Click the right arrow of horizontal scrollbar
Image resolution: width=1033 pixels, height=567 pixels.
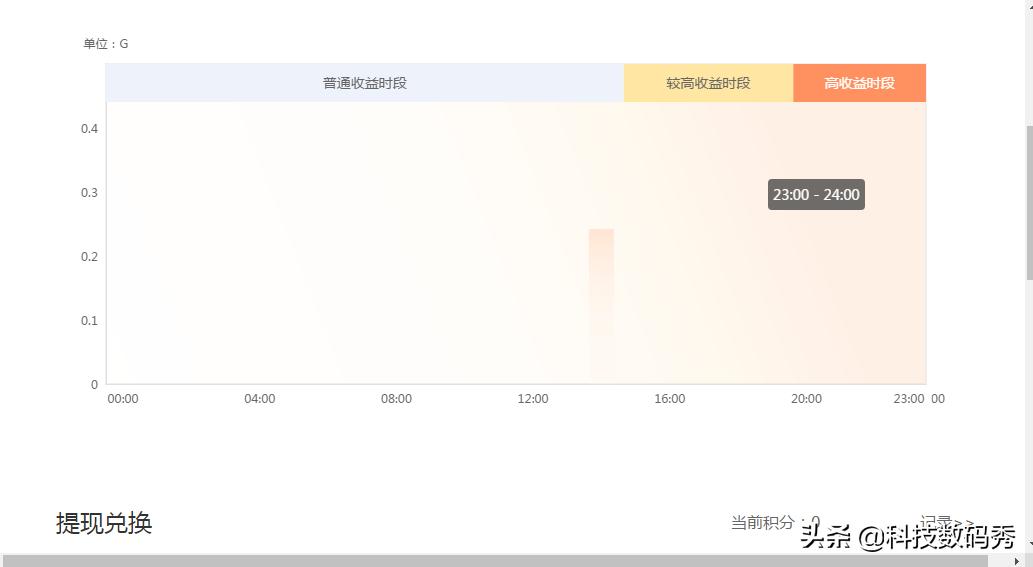(x=1015, y=561)
